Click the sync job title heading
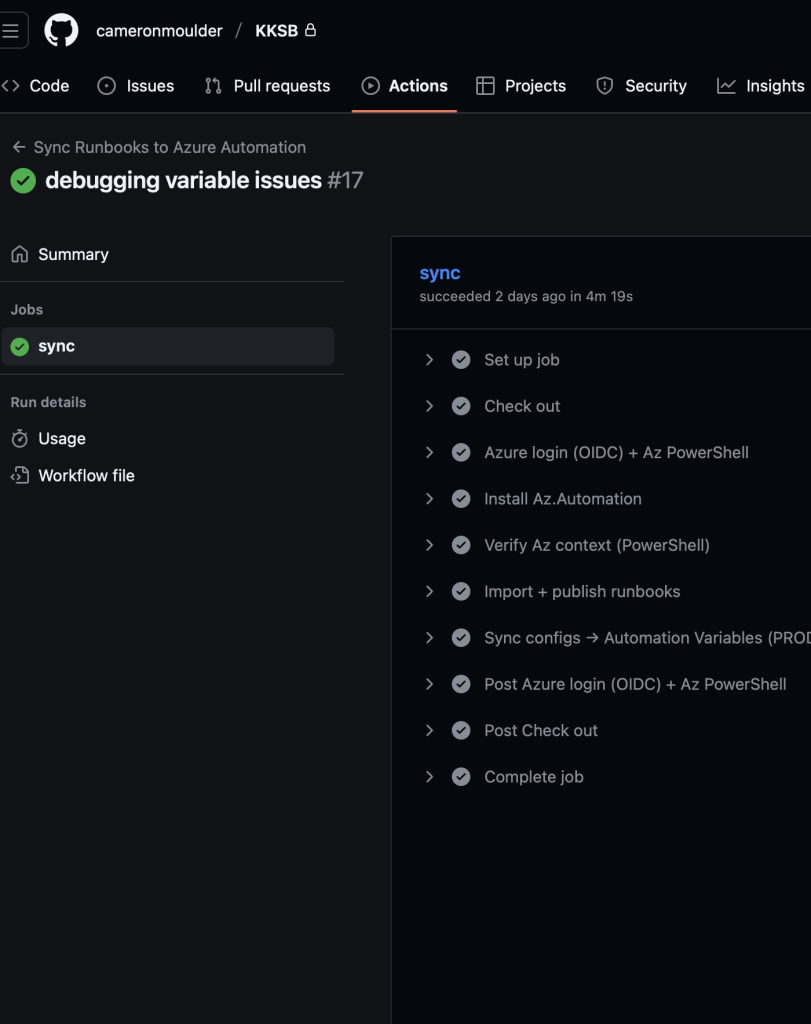This screenshot has width=811, height=1024. tap(440, 273)
